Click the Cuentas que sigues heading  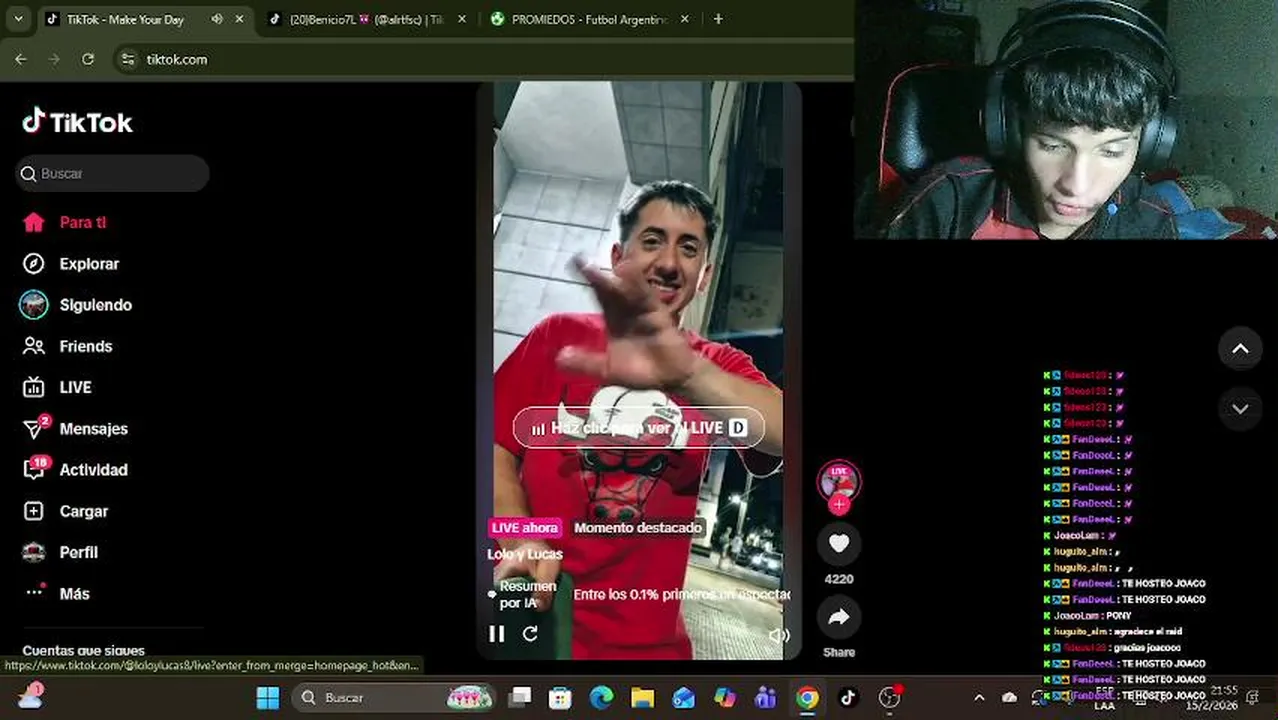point(83,650)
